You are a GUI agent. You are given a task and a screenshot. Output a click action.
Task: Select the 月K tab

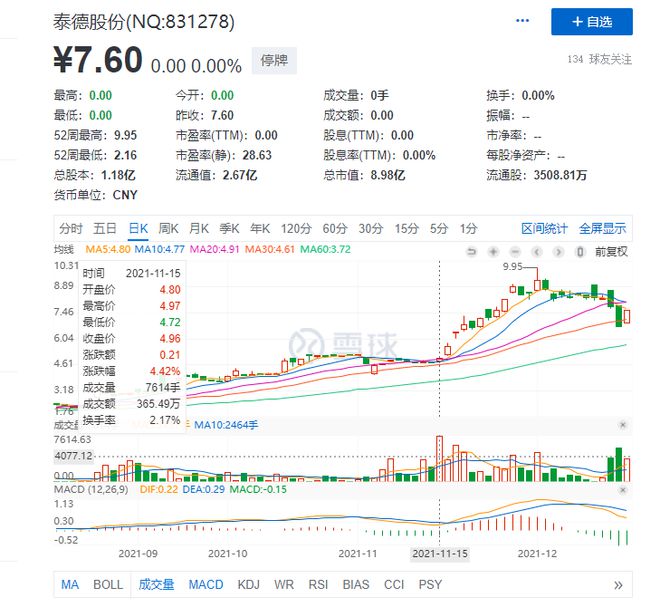(x=199, y=229)
